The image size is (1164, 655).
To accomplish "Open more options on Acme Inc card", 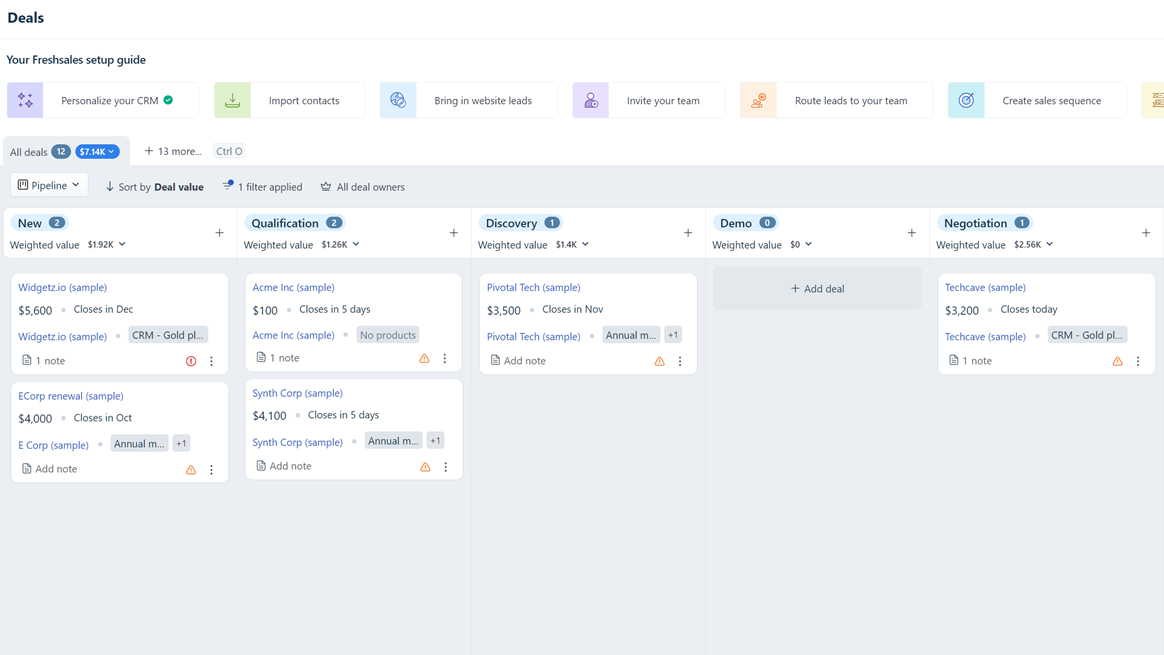I will pyautogui.click(x=445, y=359).
